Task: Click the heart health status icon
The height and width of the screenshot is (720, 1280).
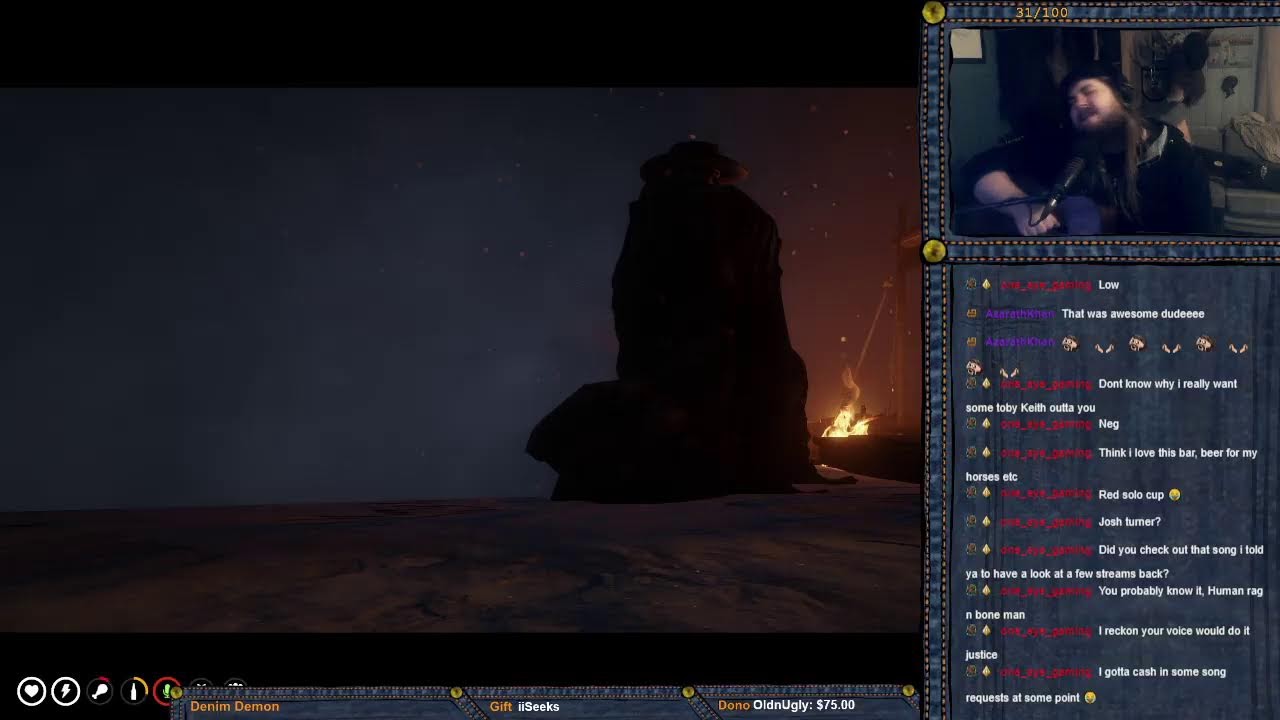Action: pos(31,691)
